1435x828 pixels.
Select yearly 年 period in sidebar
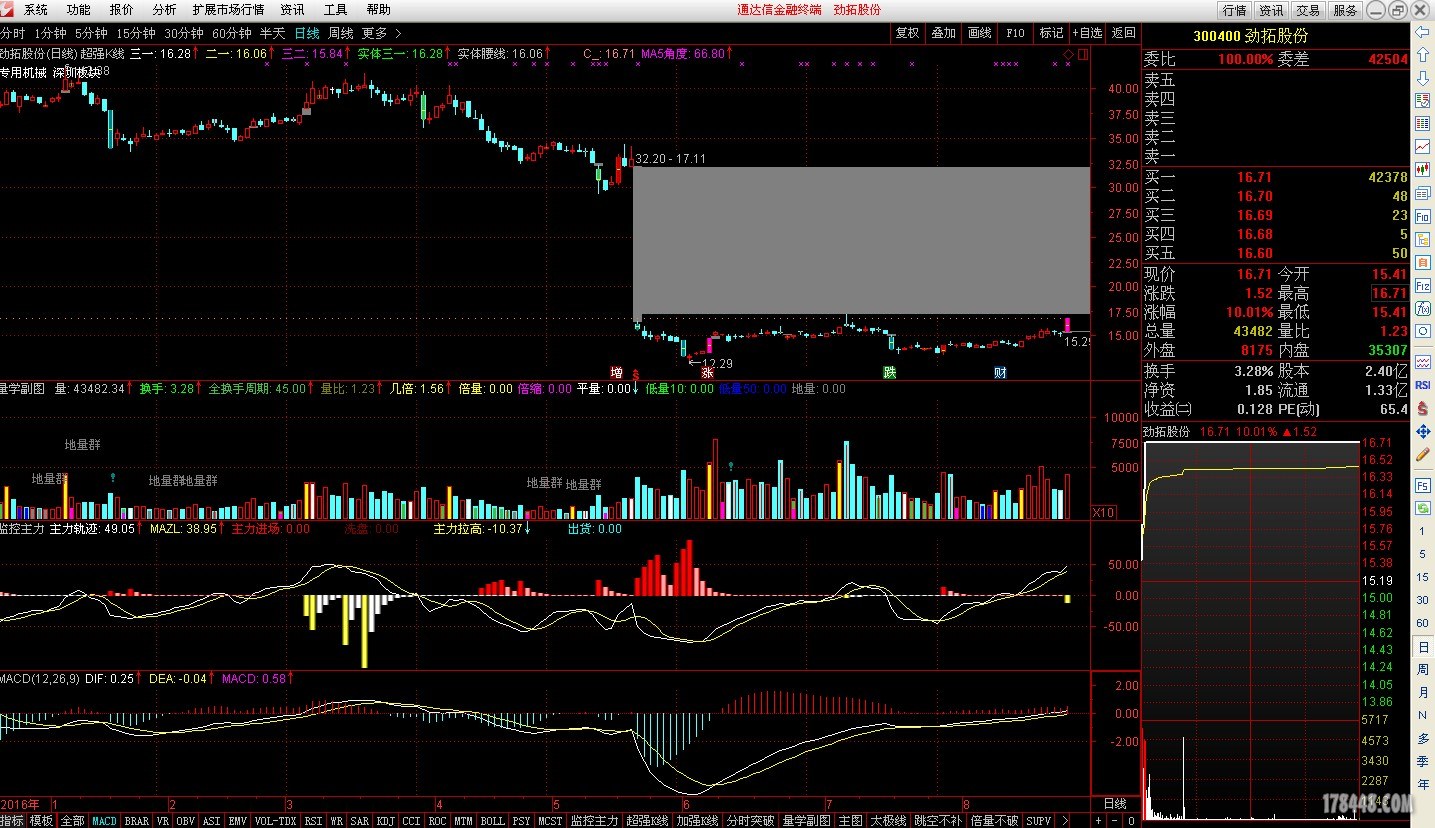pos(1422,783)
